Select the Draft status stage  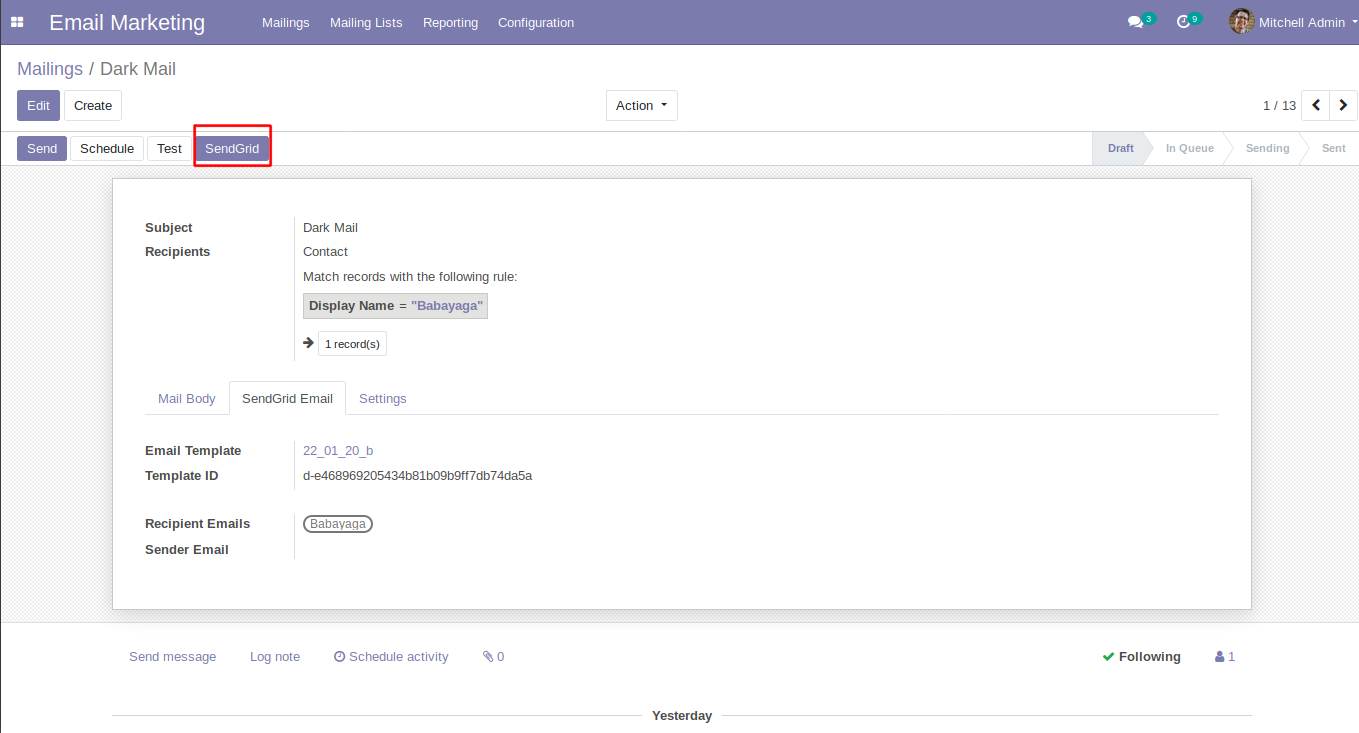pos(1120,148)
